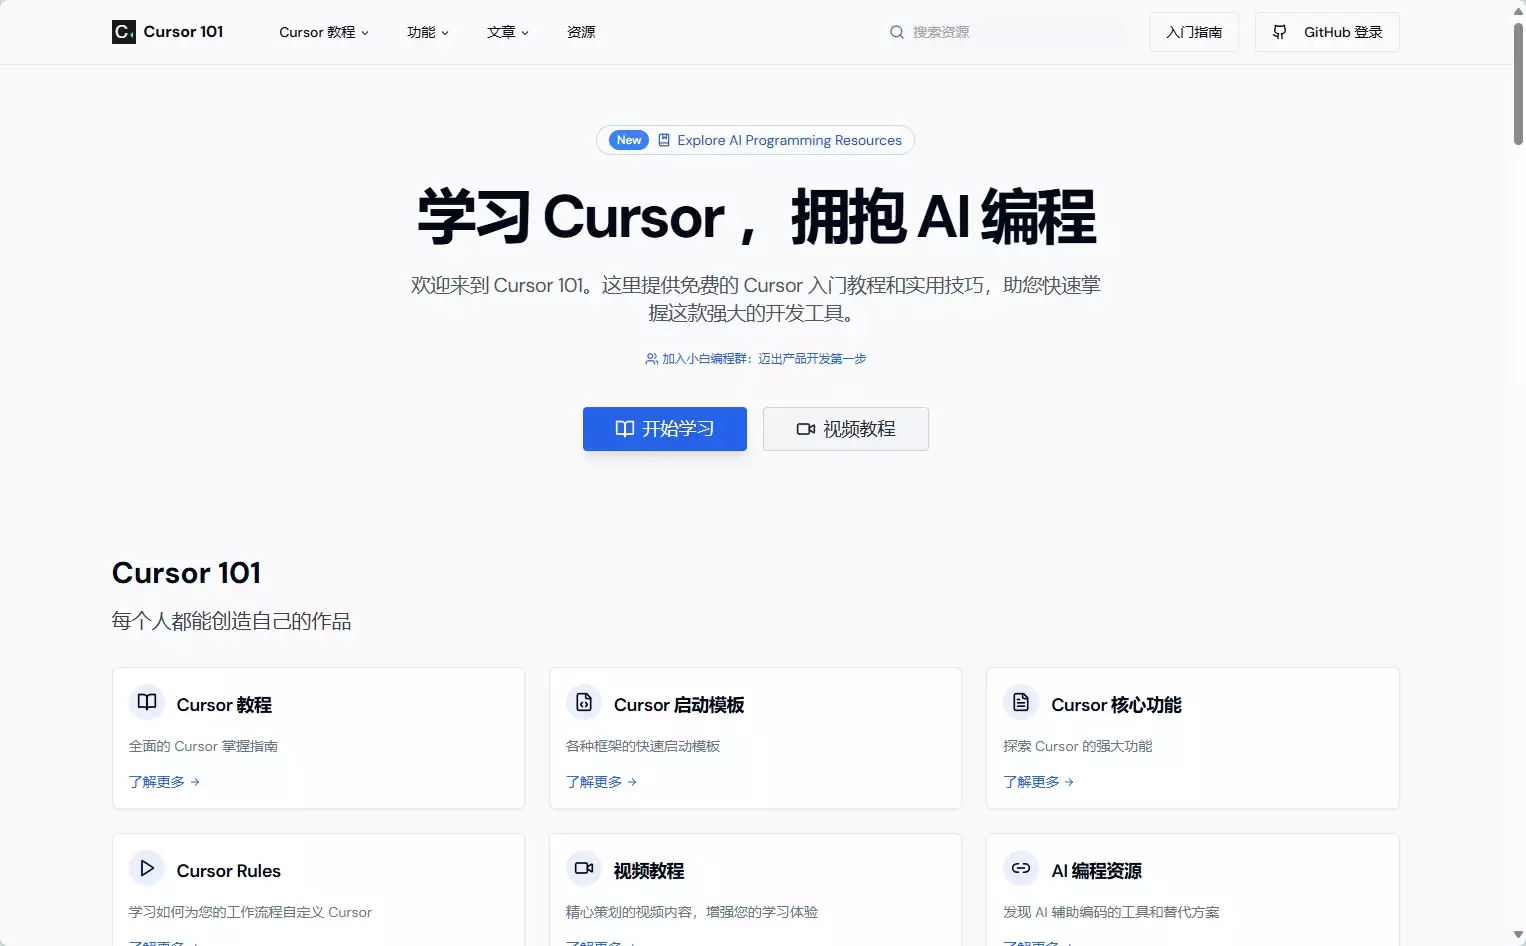1526x946 pixels.
Task: Expand the 功能 dropdown menu
Action: point(428,32)
